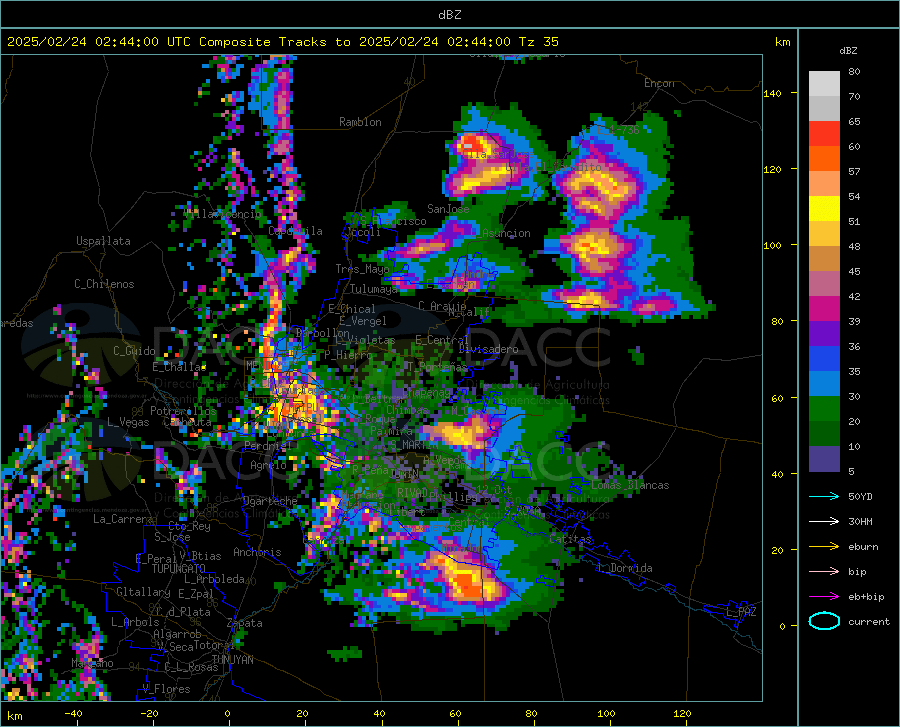Click the TUPUNGATO place label
The image size is (900, 727).
click(x=179, y=569)
